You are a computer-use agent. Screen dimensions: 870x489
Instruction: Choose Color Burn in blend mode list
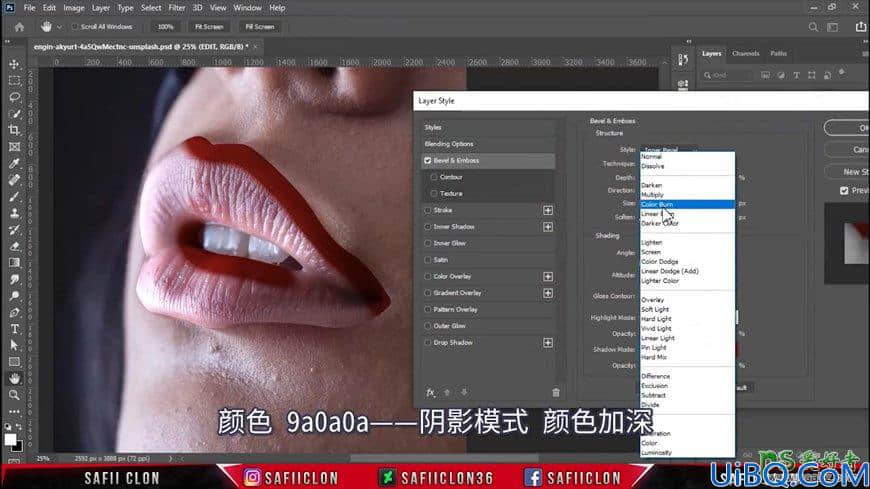[x=687, y=204]
